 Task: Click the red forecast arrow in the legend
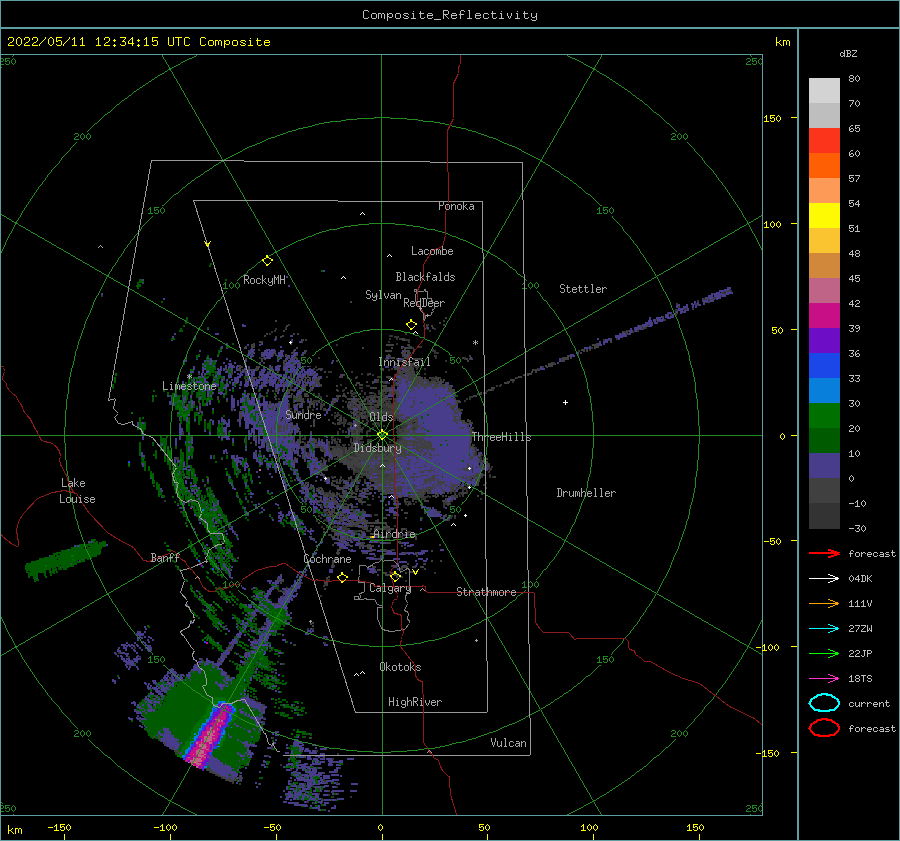pyautogui.click(x=824, y=553)
